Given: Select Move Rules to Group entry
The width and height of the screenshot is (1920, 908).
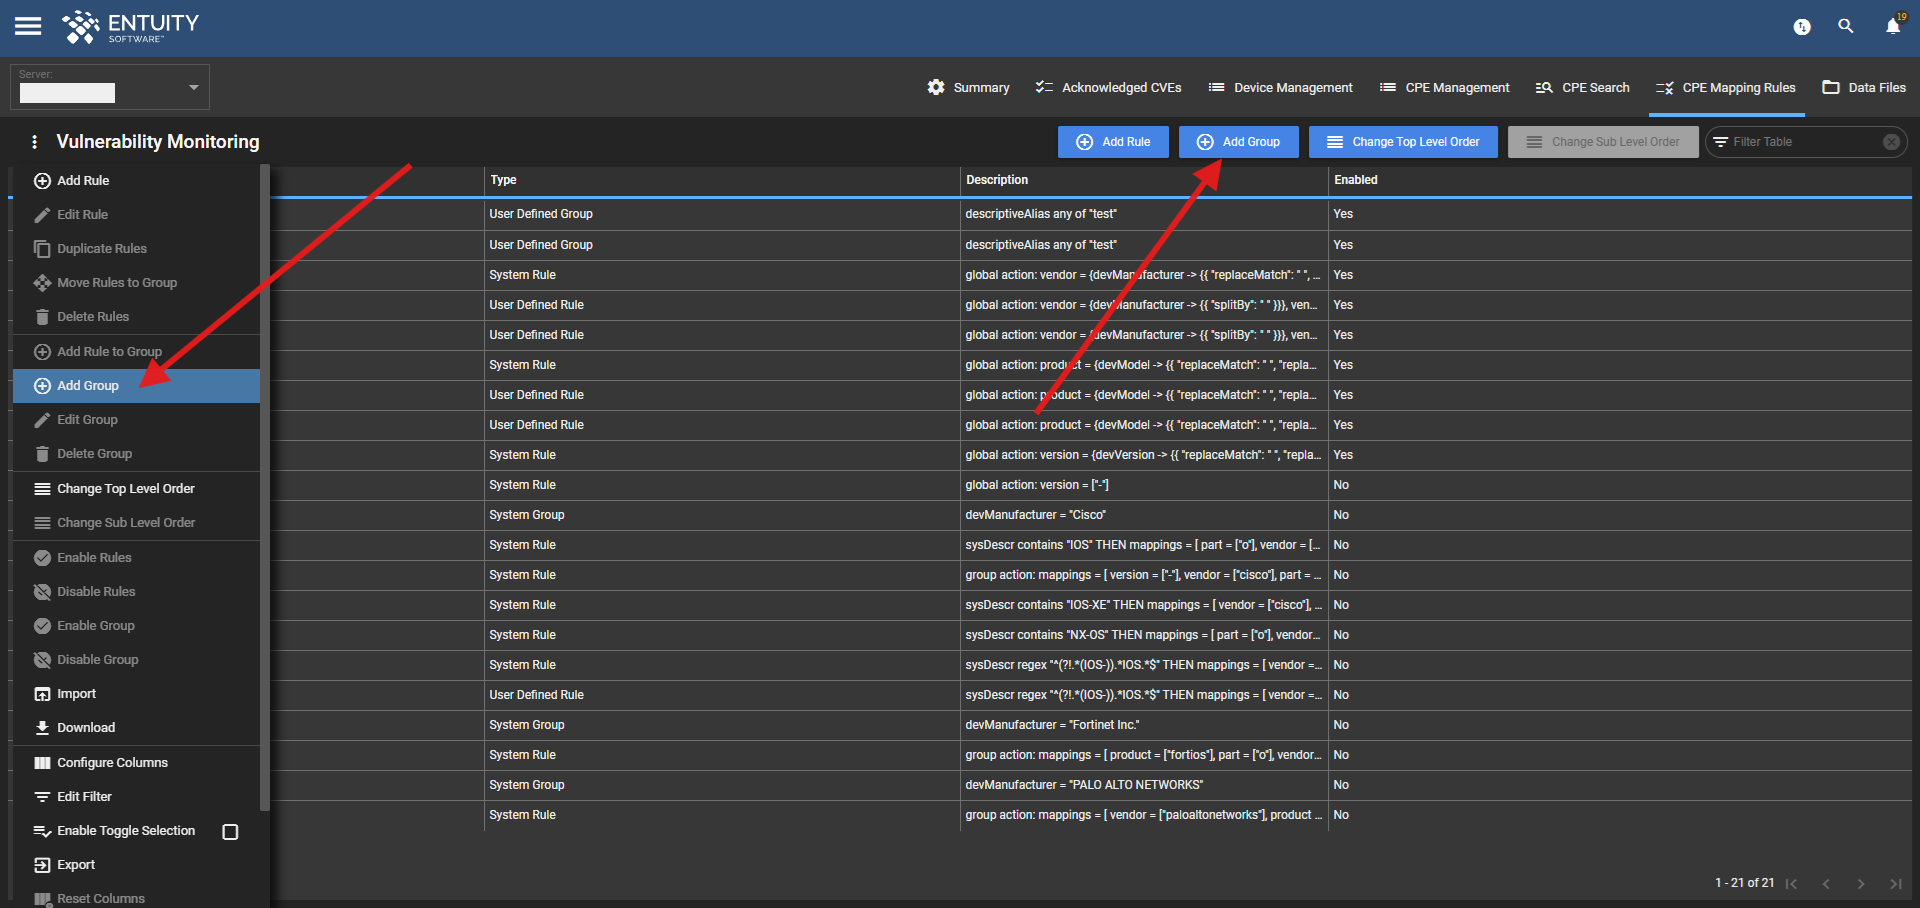Looking at the screenshot, I should (x=136, y=283).
